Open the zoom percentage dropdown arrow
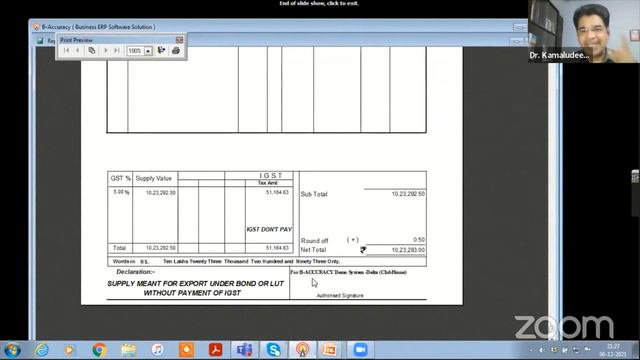Image resolution: width=640 pixels, height=360 pixels. tap(148, 51)
